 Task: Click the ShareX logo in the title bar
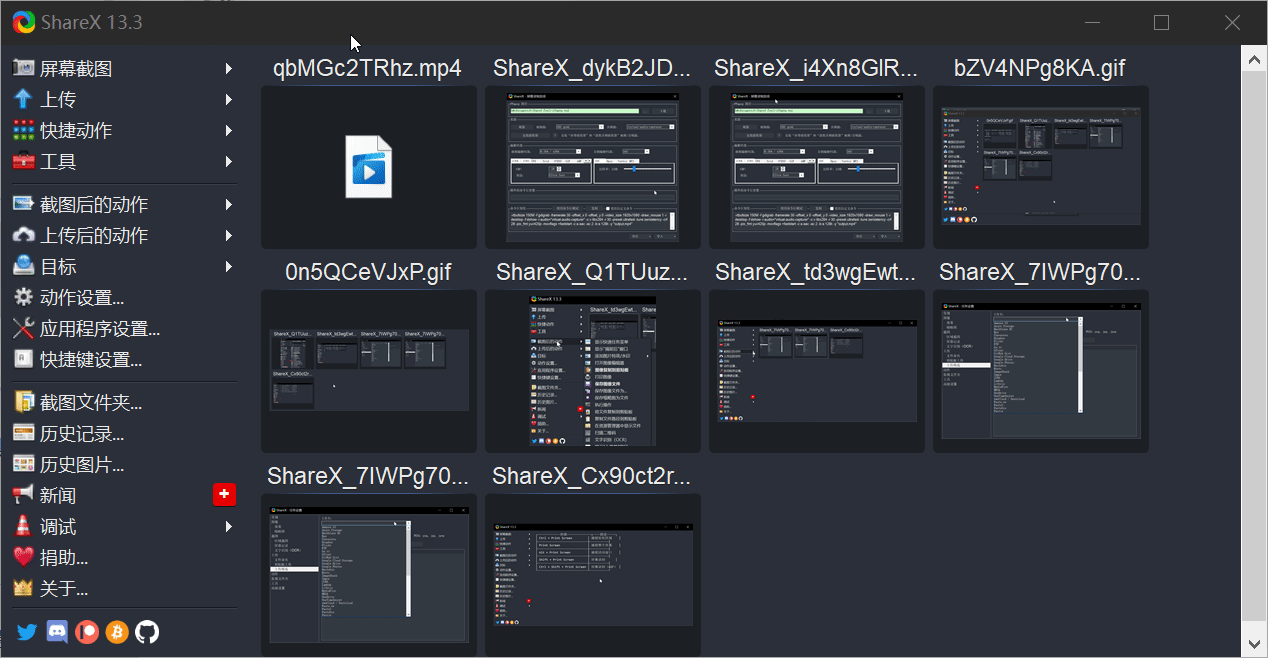click(x=24, y=22)
